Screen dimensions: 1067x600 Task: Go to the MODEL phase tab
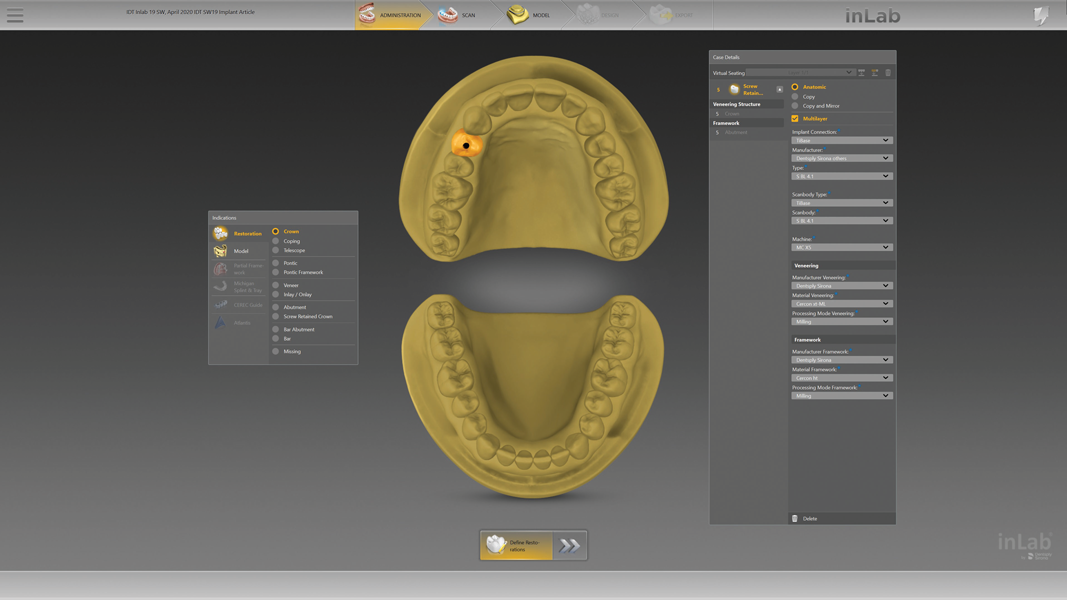tap(530, 15)
